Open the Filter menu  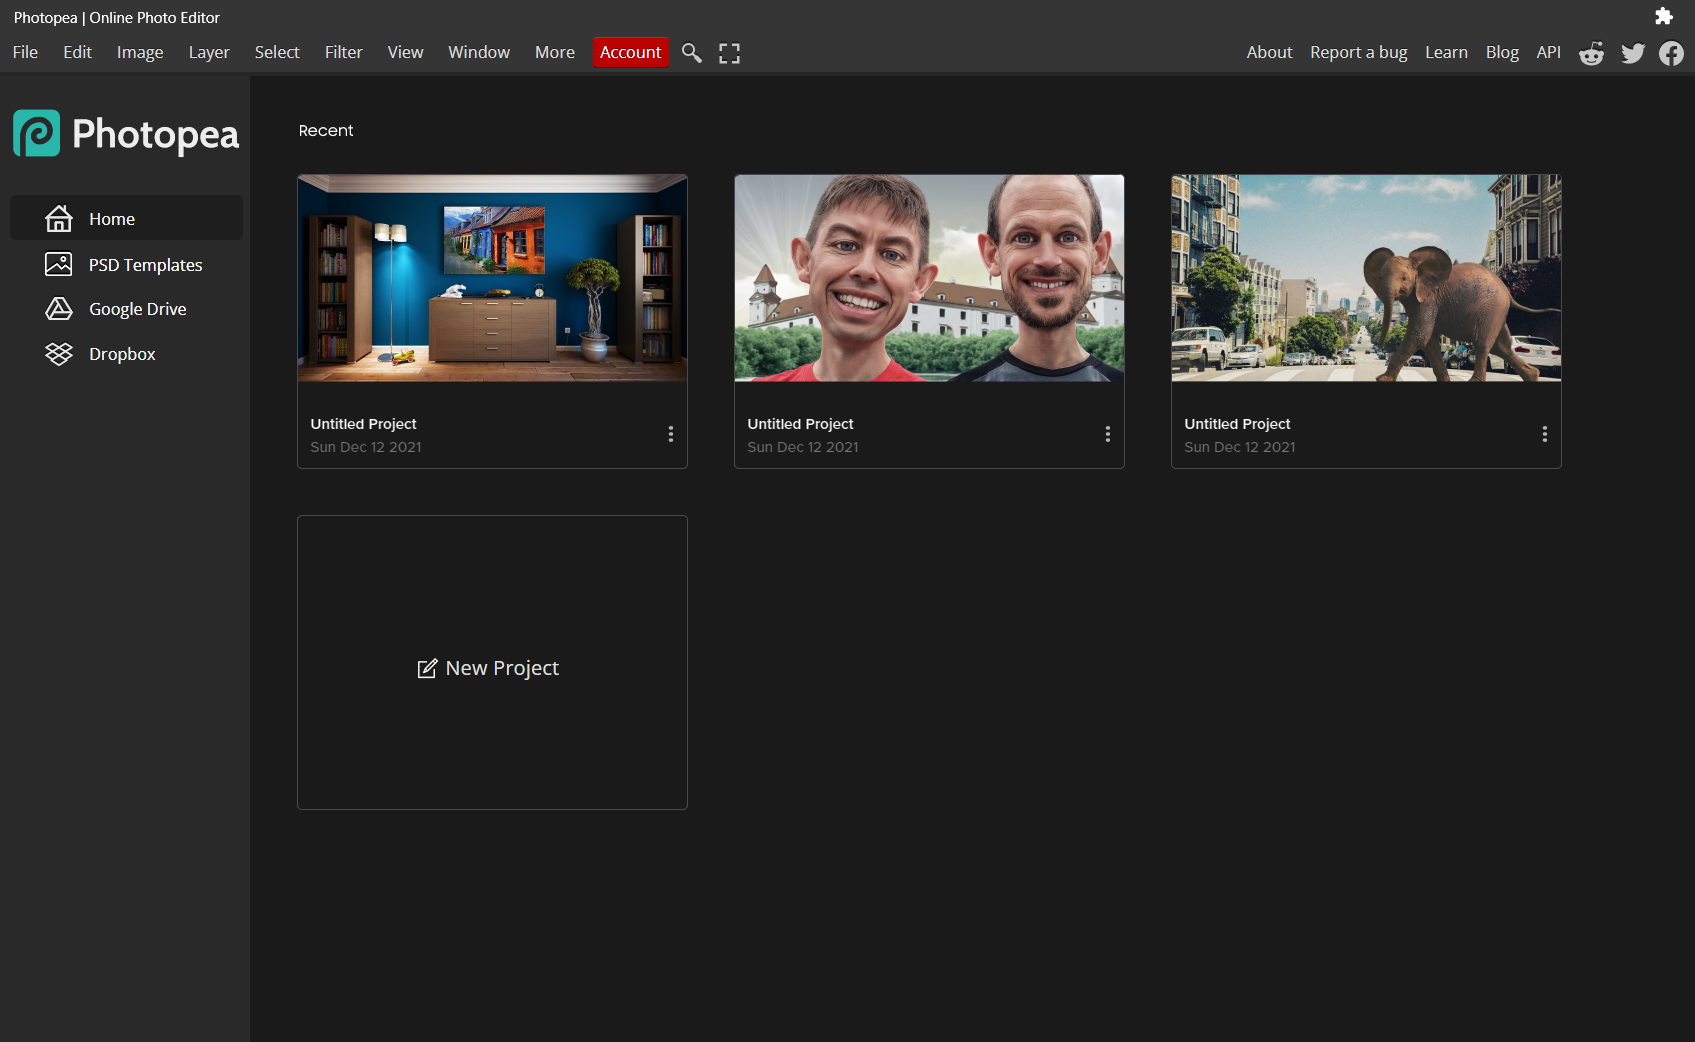click(343, 52)
